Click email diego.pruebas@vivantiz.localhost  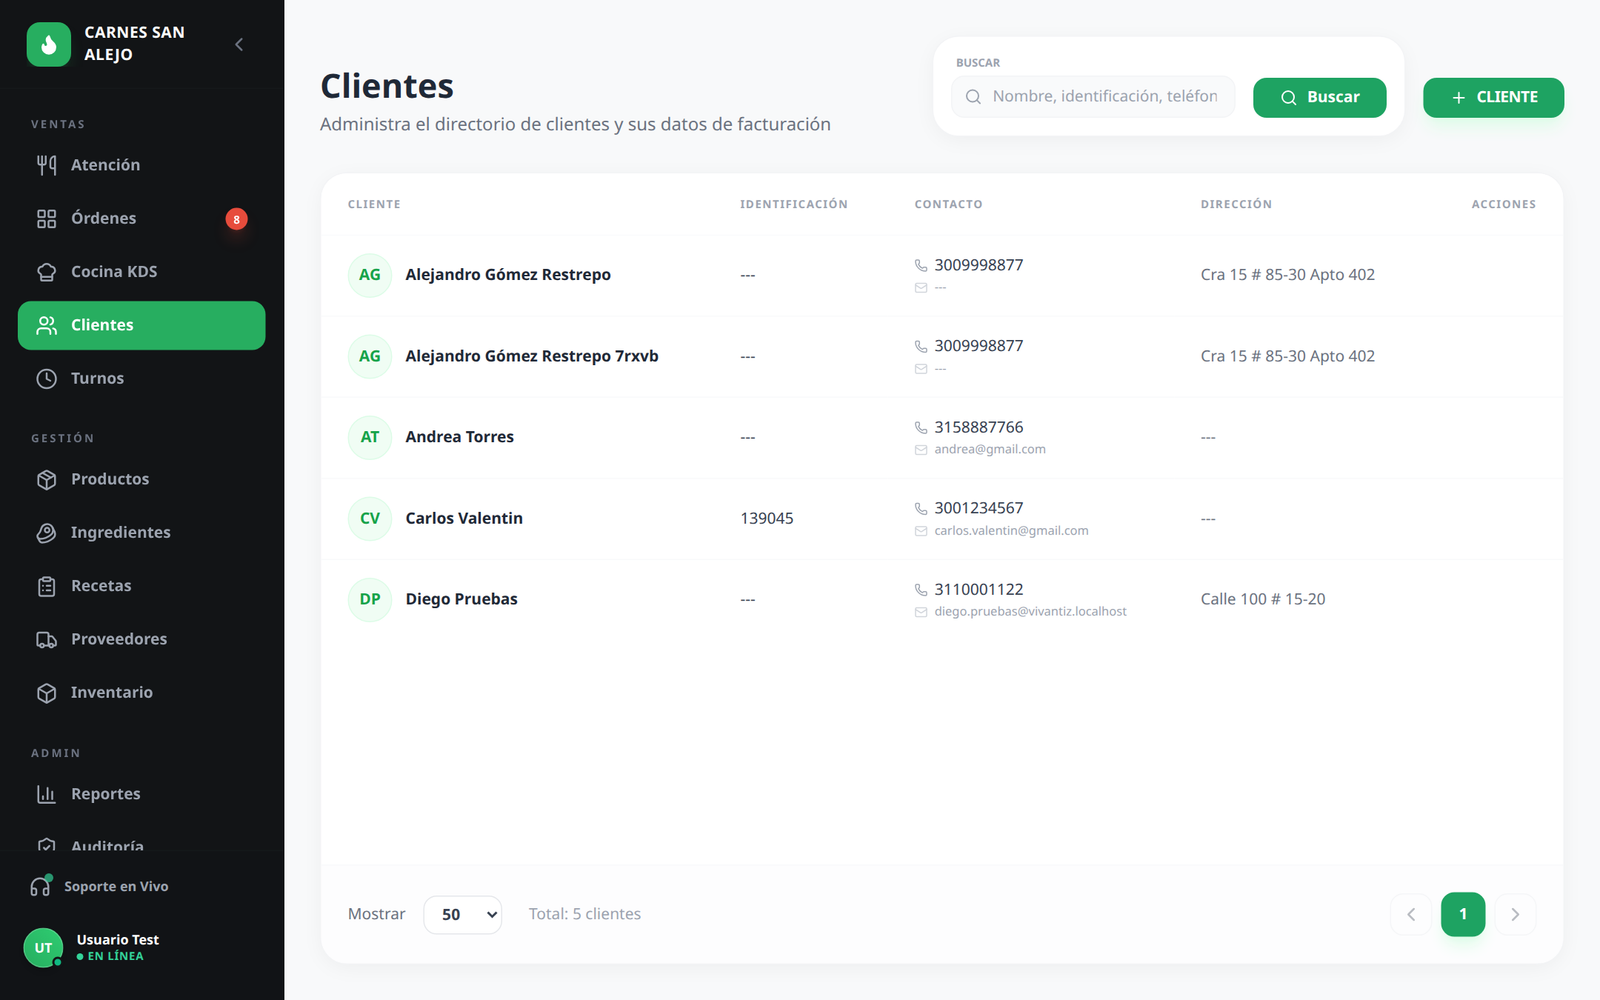coord(1030,612)
